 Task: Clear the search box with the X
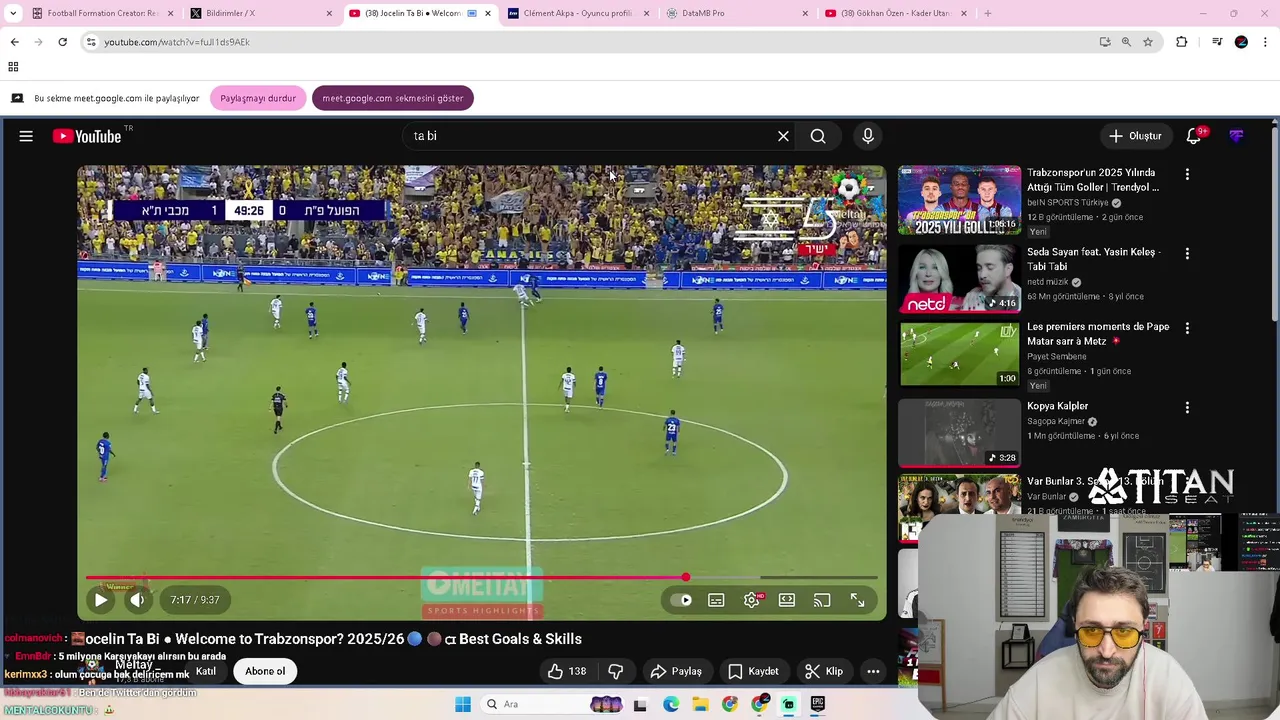tap(783, 136)
